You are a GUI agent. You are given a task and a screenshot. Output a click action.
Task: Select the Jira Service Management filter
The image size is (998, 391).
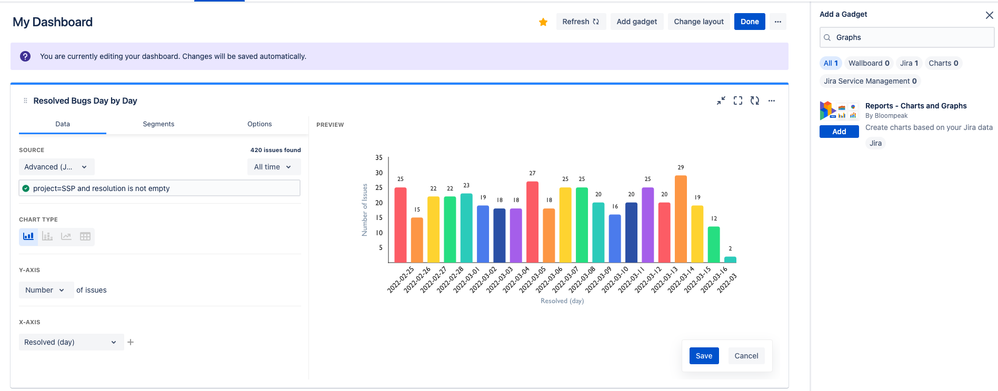tap(870, 81)
